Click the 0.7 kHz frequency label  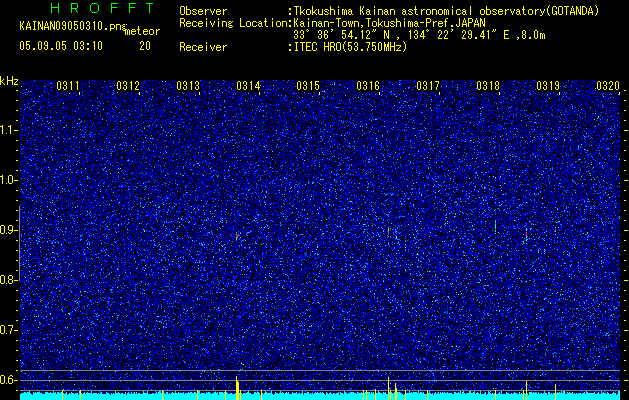click(9, 330)
